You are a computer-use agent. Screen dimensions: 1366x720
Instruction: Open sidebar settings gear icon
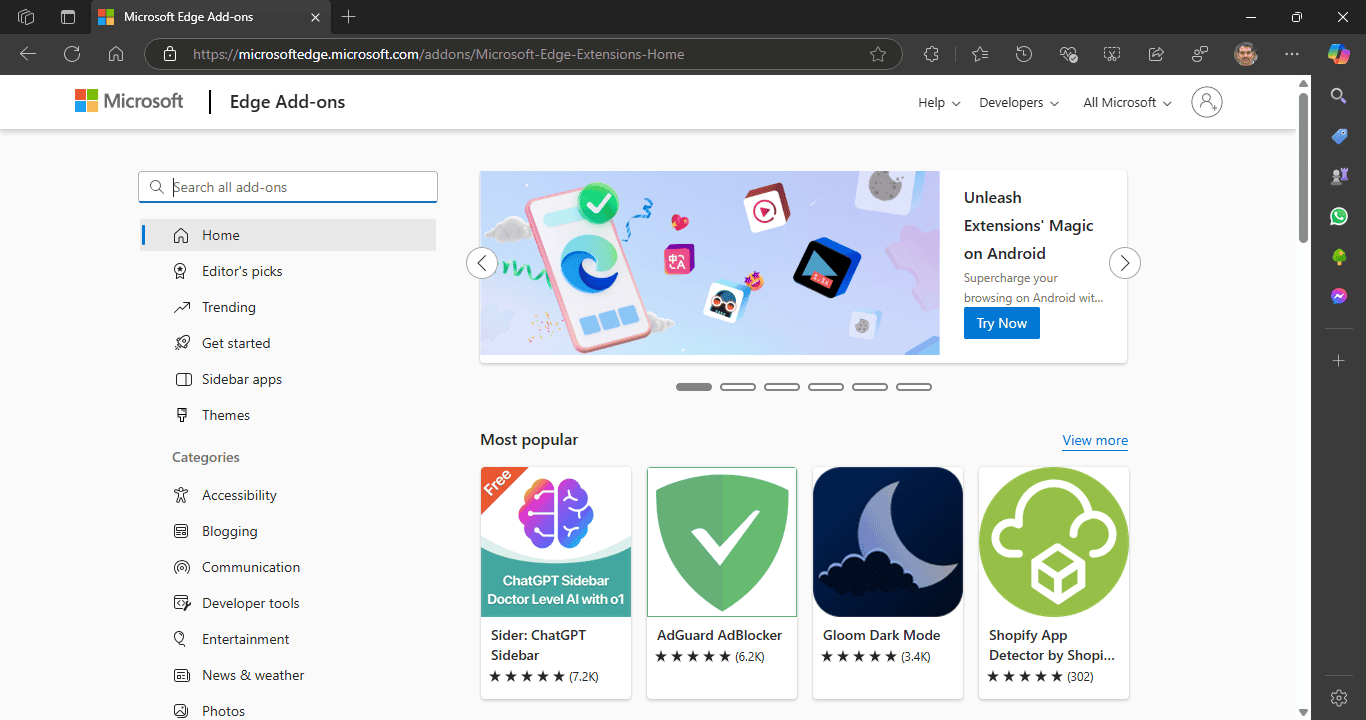pos(1339,697)
